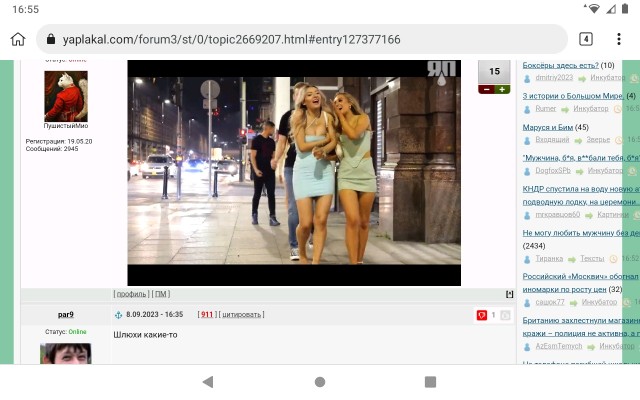The image size is (640, 400).
Task: Click the "Сообщений: 2945" text
Action: (x=52, y=149)
